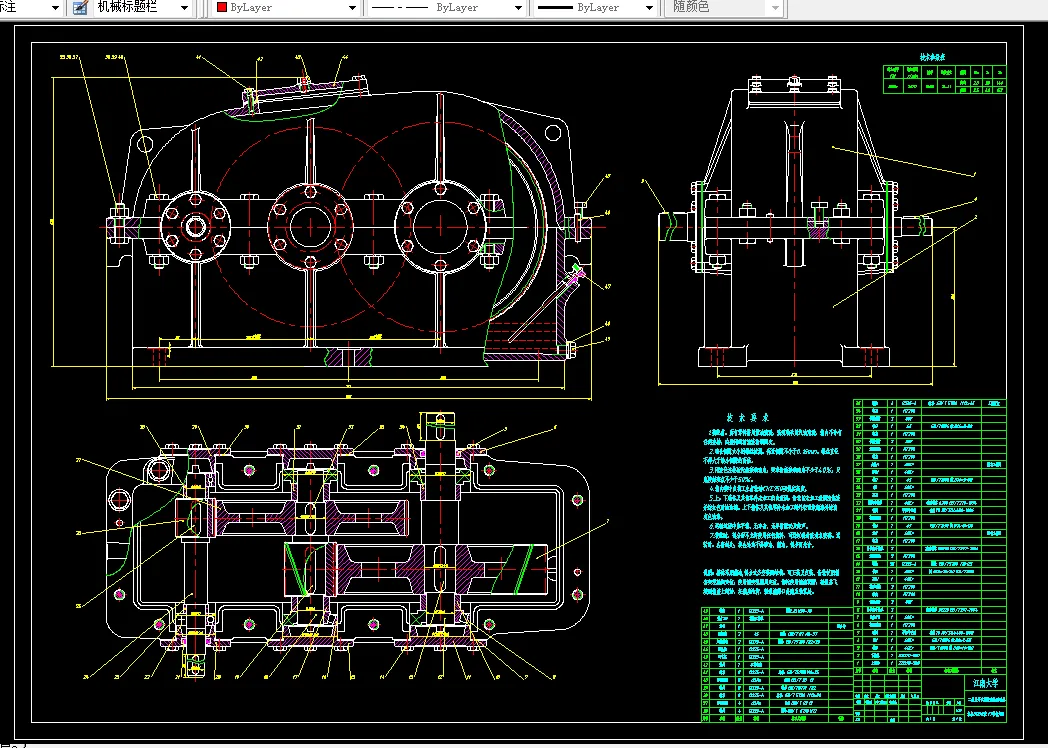Expand the ByLayer color control dropdown
Screen dimensions: 1048x748
352,8
